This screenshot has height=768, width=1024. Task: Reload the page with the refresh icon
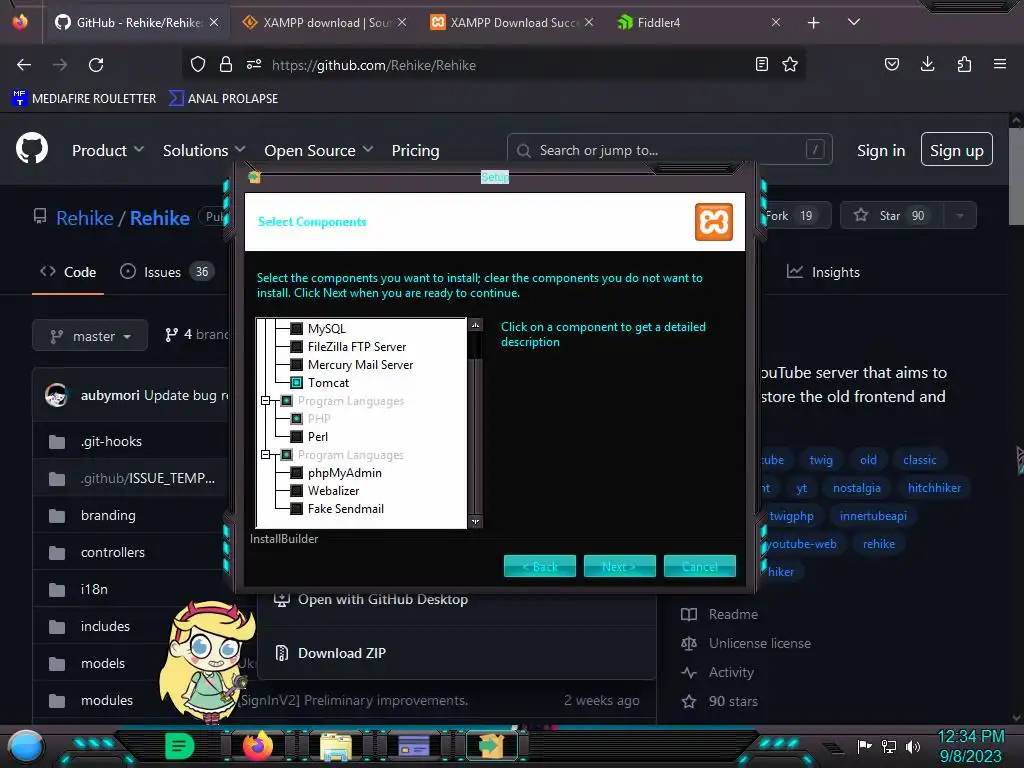point(96,65)
